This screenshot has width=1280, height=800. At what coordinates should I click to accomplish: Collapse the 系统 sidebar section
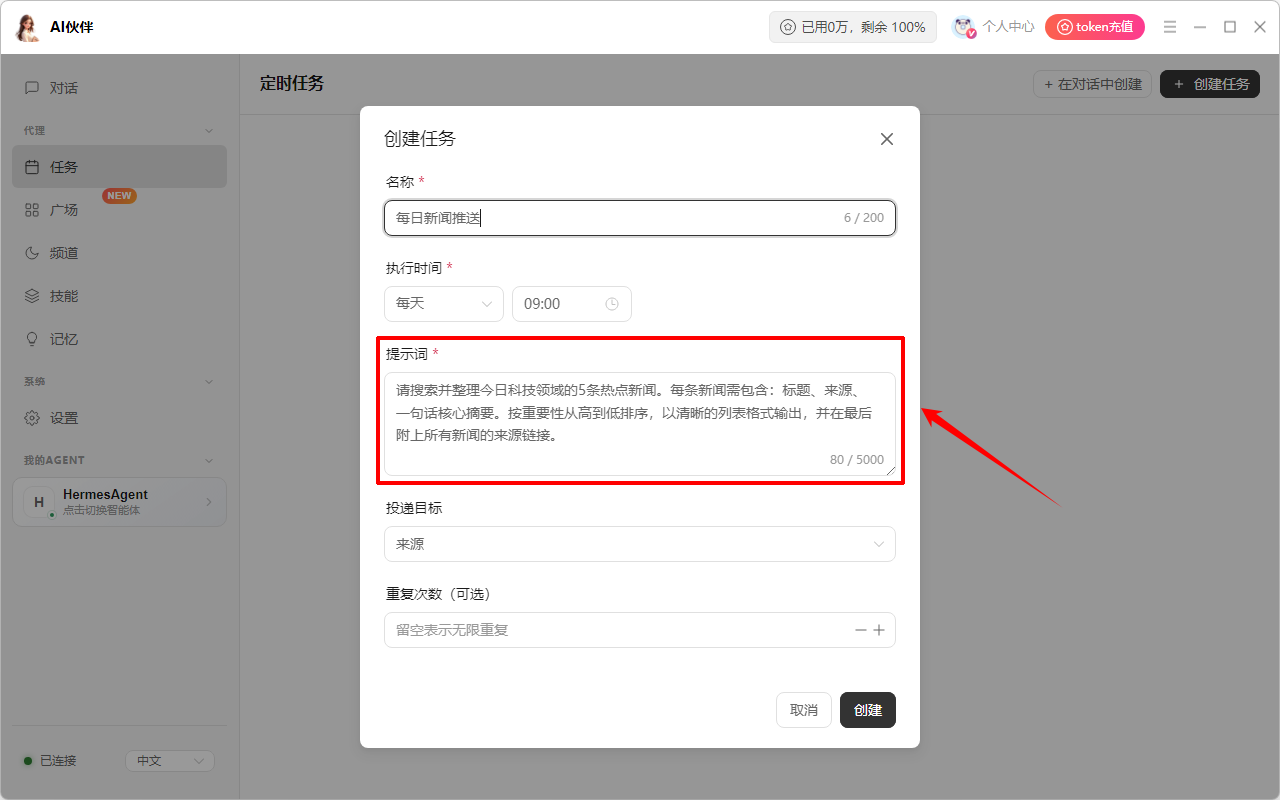pyautogui.click(x=209, y=382)
